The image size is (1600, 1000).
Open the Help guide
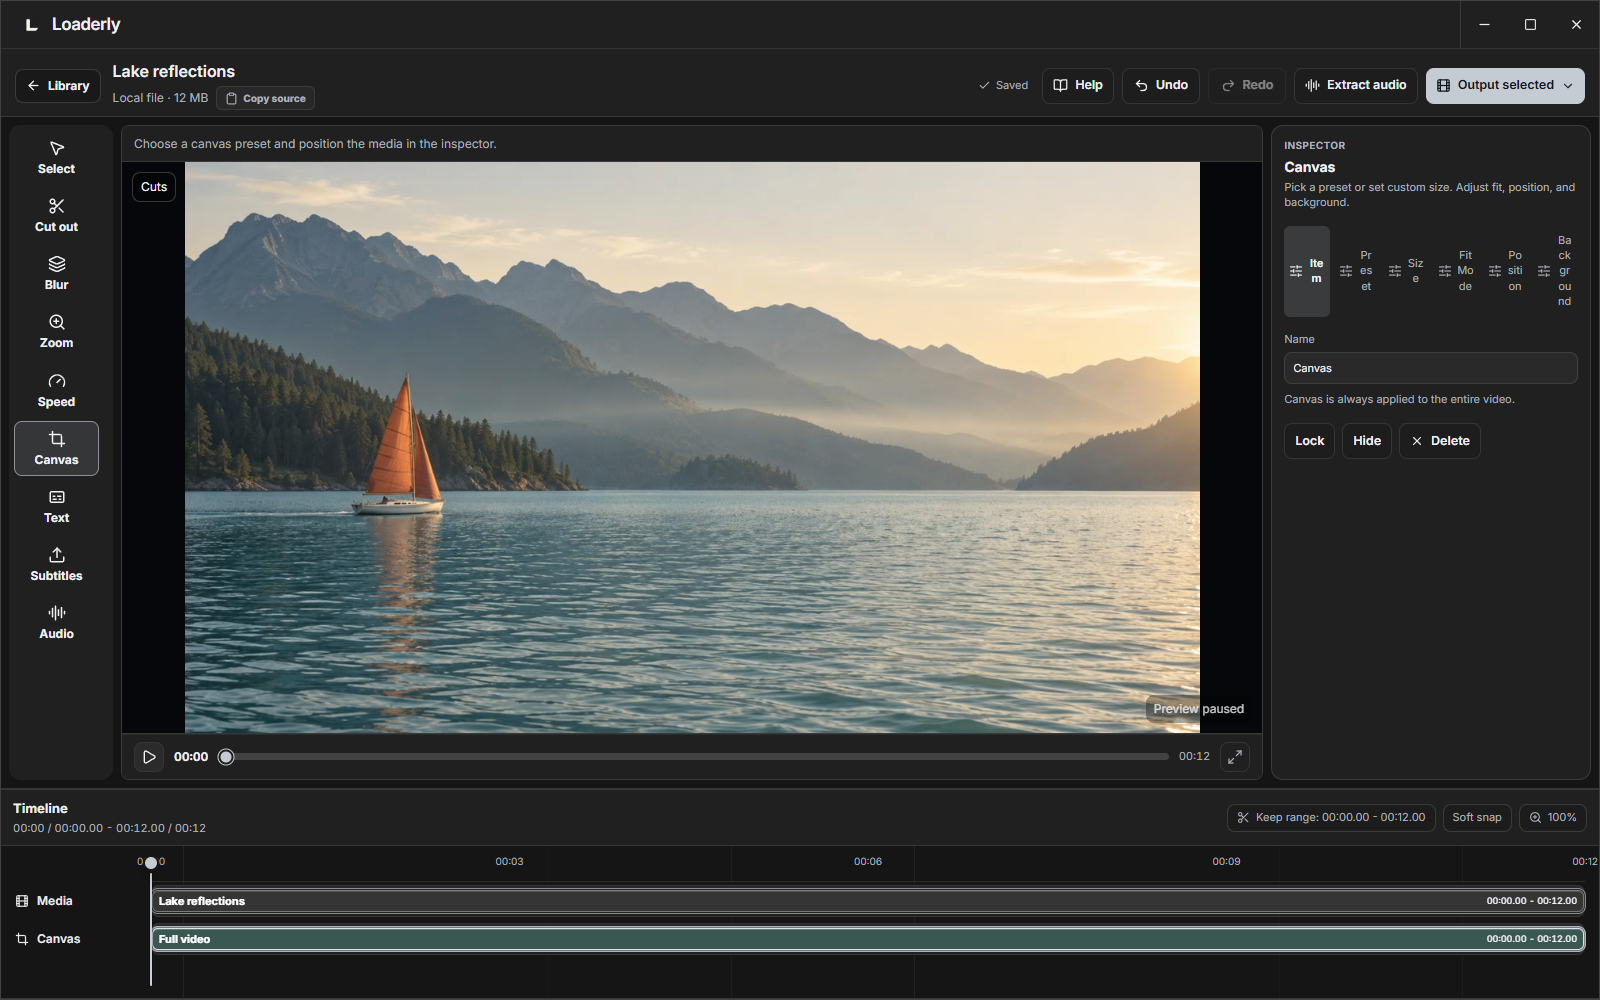[1078, 85]
